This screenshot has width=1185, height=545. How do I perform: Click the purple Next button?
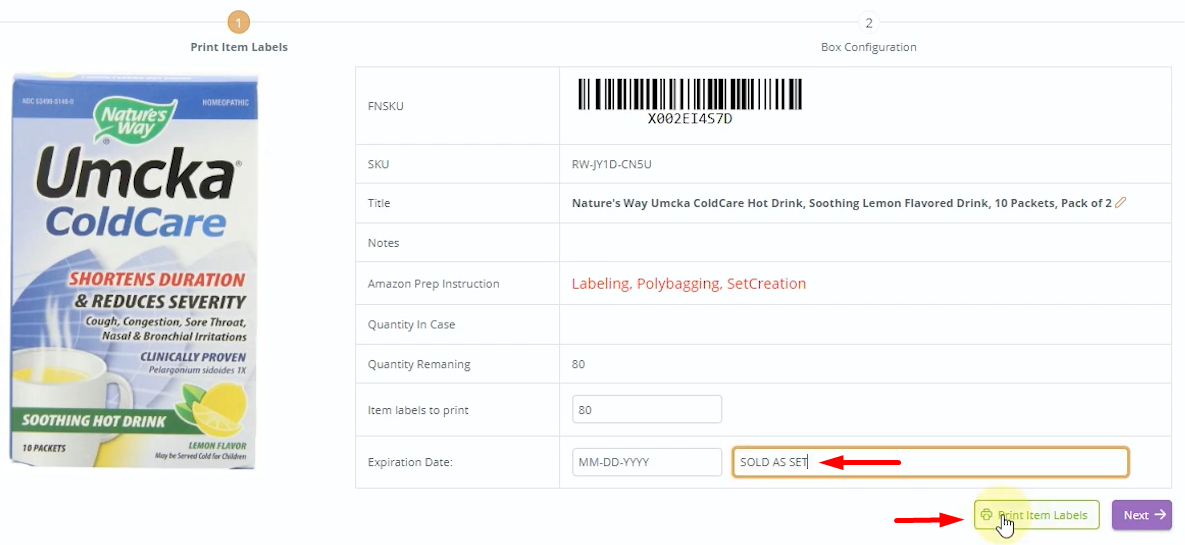pyautogui.click(x=1142, y=515)
